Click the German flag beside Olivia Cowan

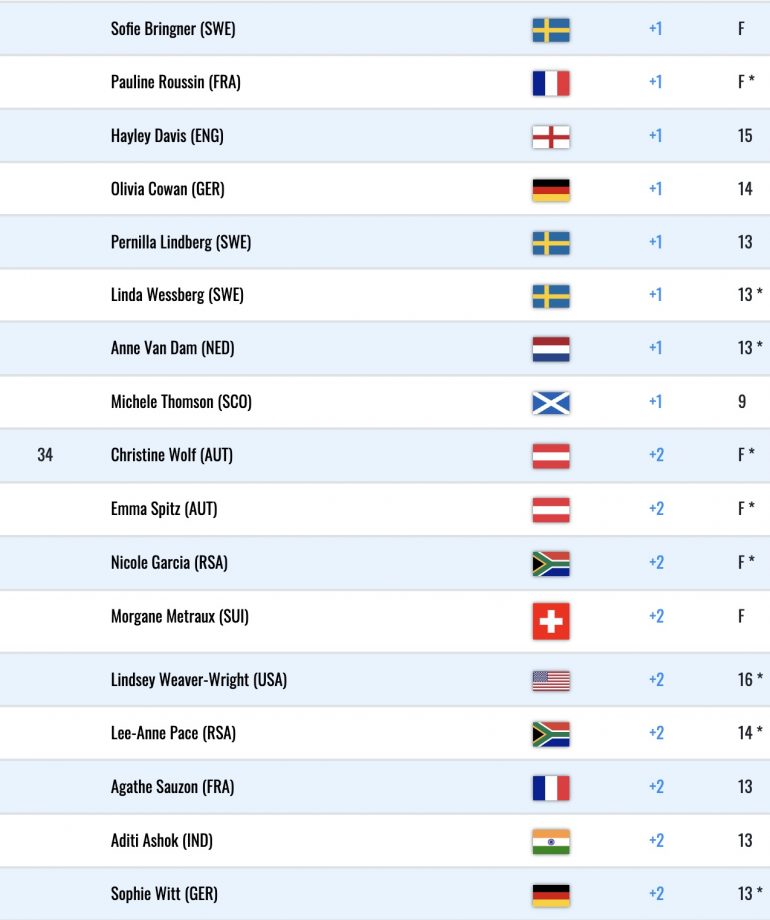tap(551, 190)
